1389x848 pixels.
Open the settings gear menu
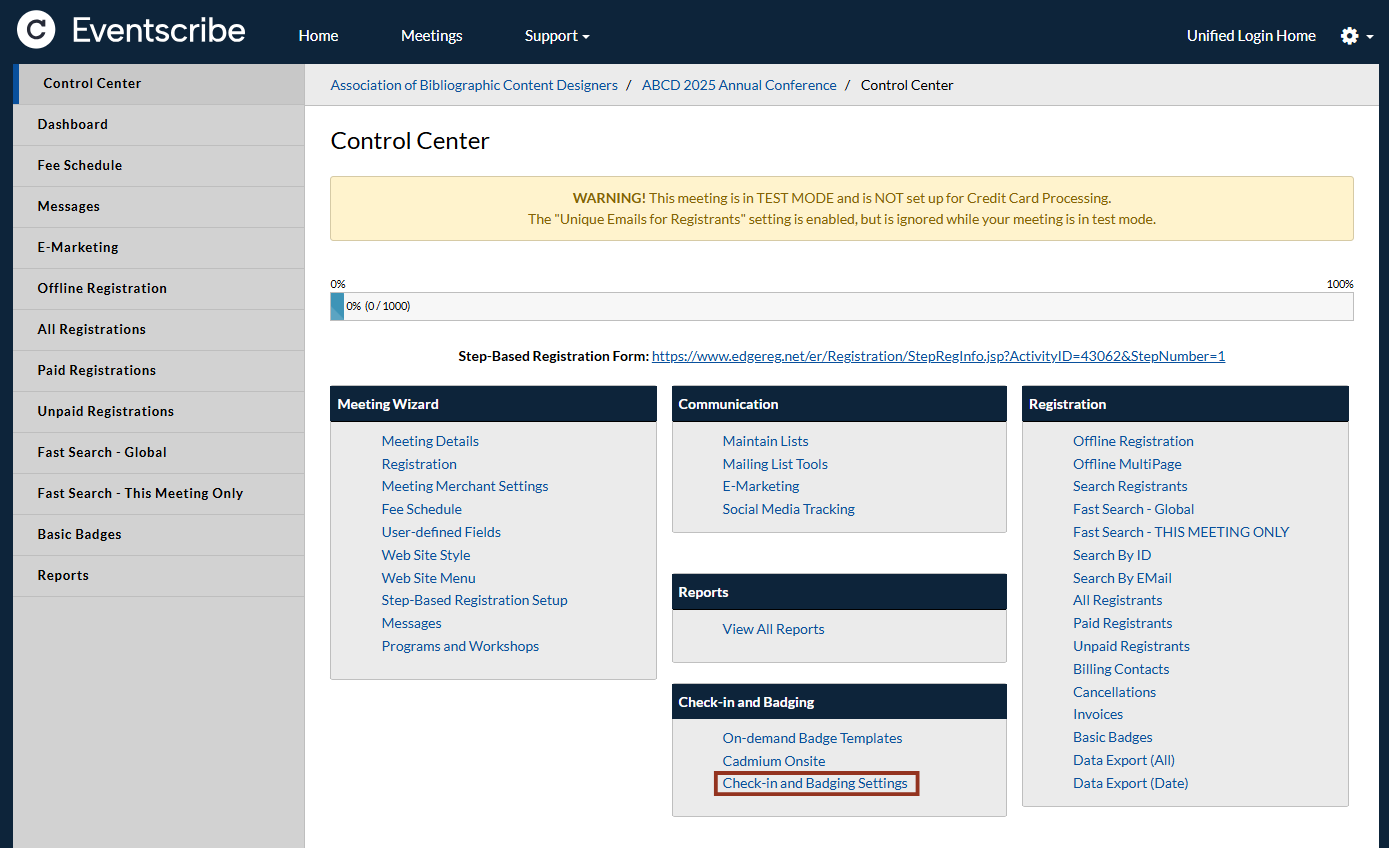click(x=1357, y=36)
